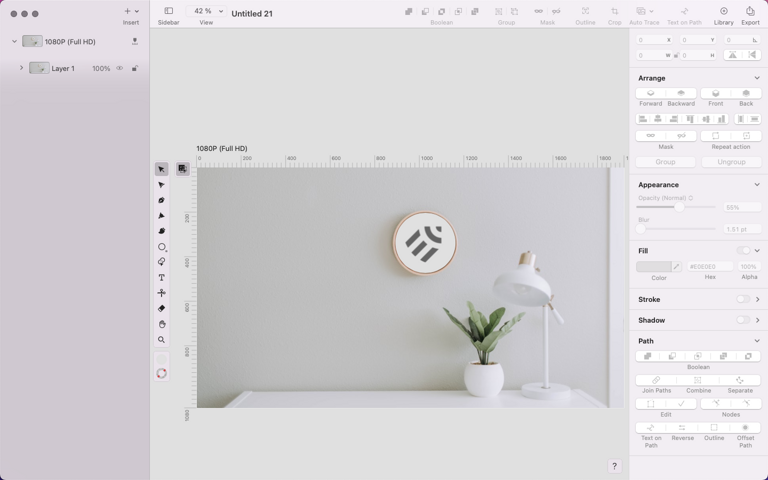Click the Opacity blend mode stepper
This screenshot has height=480, width=768.
pyautogui.click(x=691, y=198)
